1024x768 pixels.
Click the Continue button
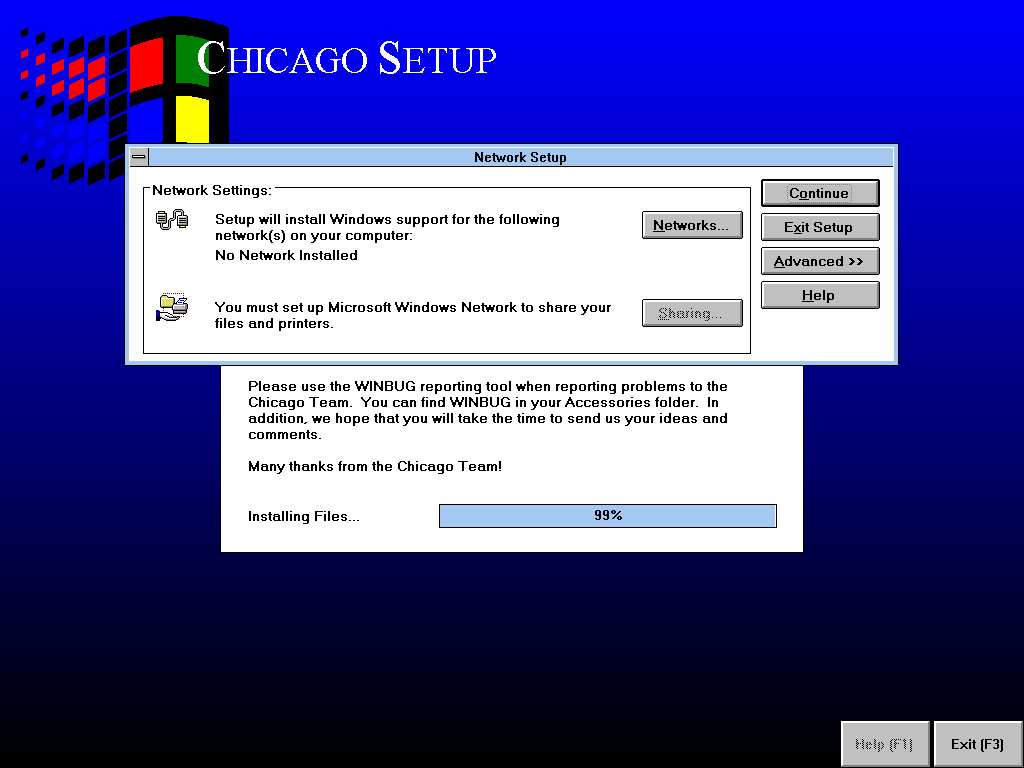pos(820,193)
